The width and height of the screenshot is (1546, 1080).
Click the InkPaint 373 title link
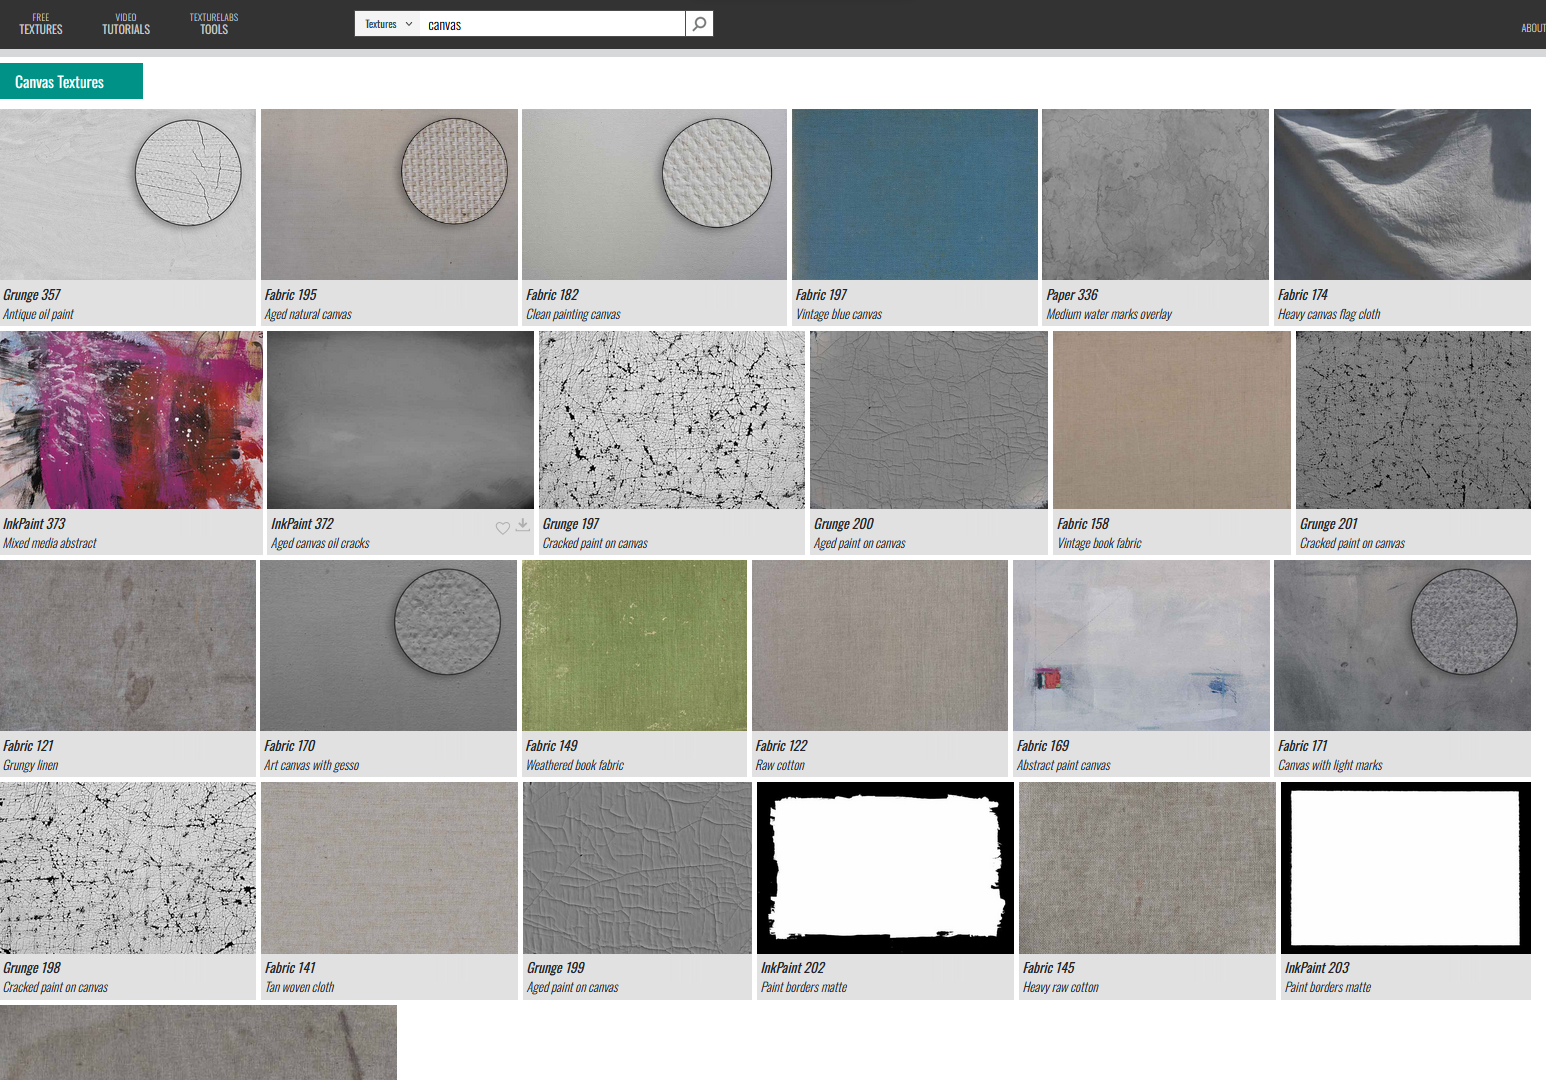pos(34,524)
